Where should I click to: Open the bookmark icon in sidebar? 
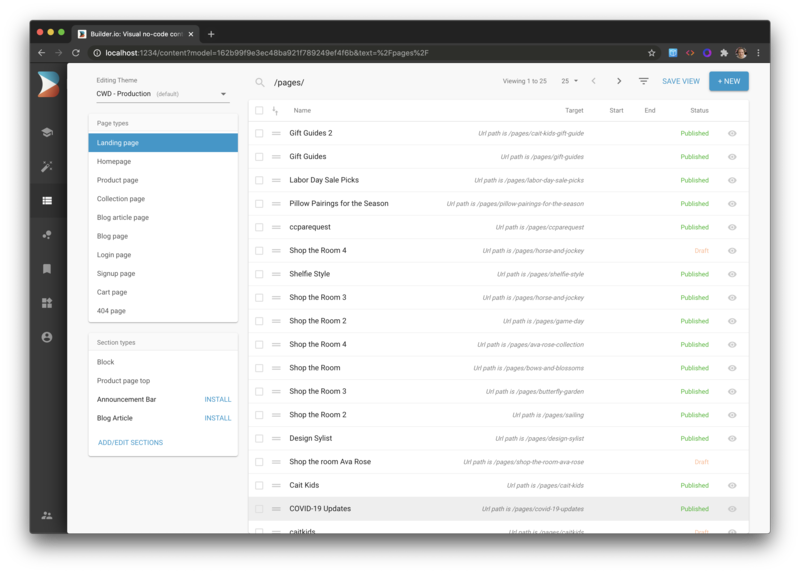(47, 269)
